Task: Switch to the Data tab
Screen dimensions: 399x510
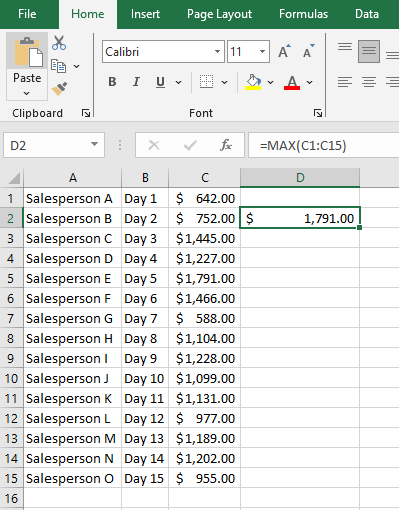Action: tap(367, 14)
